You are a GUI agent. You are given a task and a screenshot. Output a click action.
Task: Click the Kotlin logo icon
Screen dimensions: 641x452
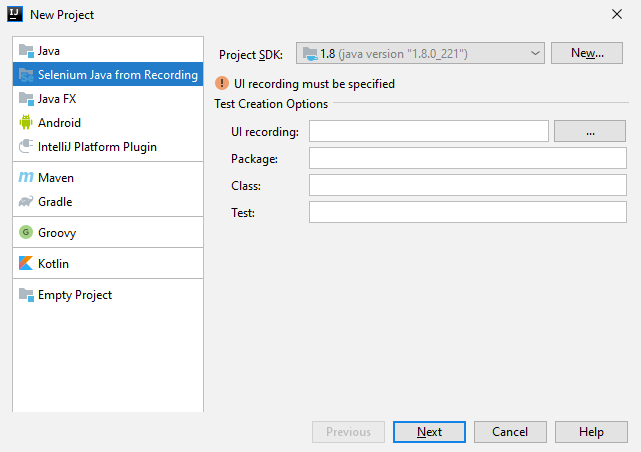pyautogui.click(x=26, y=263)
